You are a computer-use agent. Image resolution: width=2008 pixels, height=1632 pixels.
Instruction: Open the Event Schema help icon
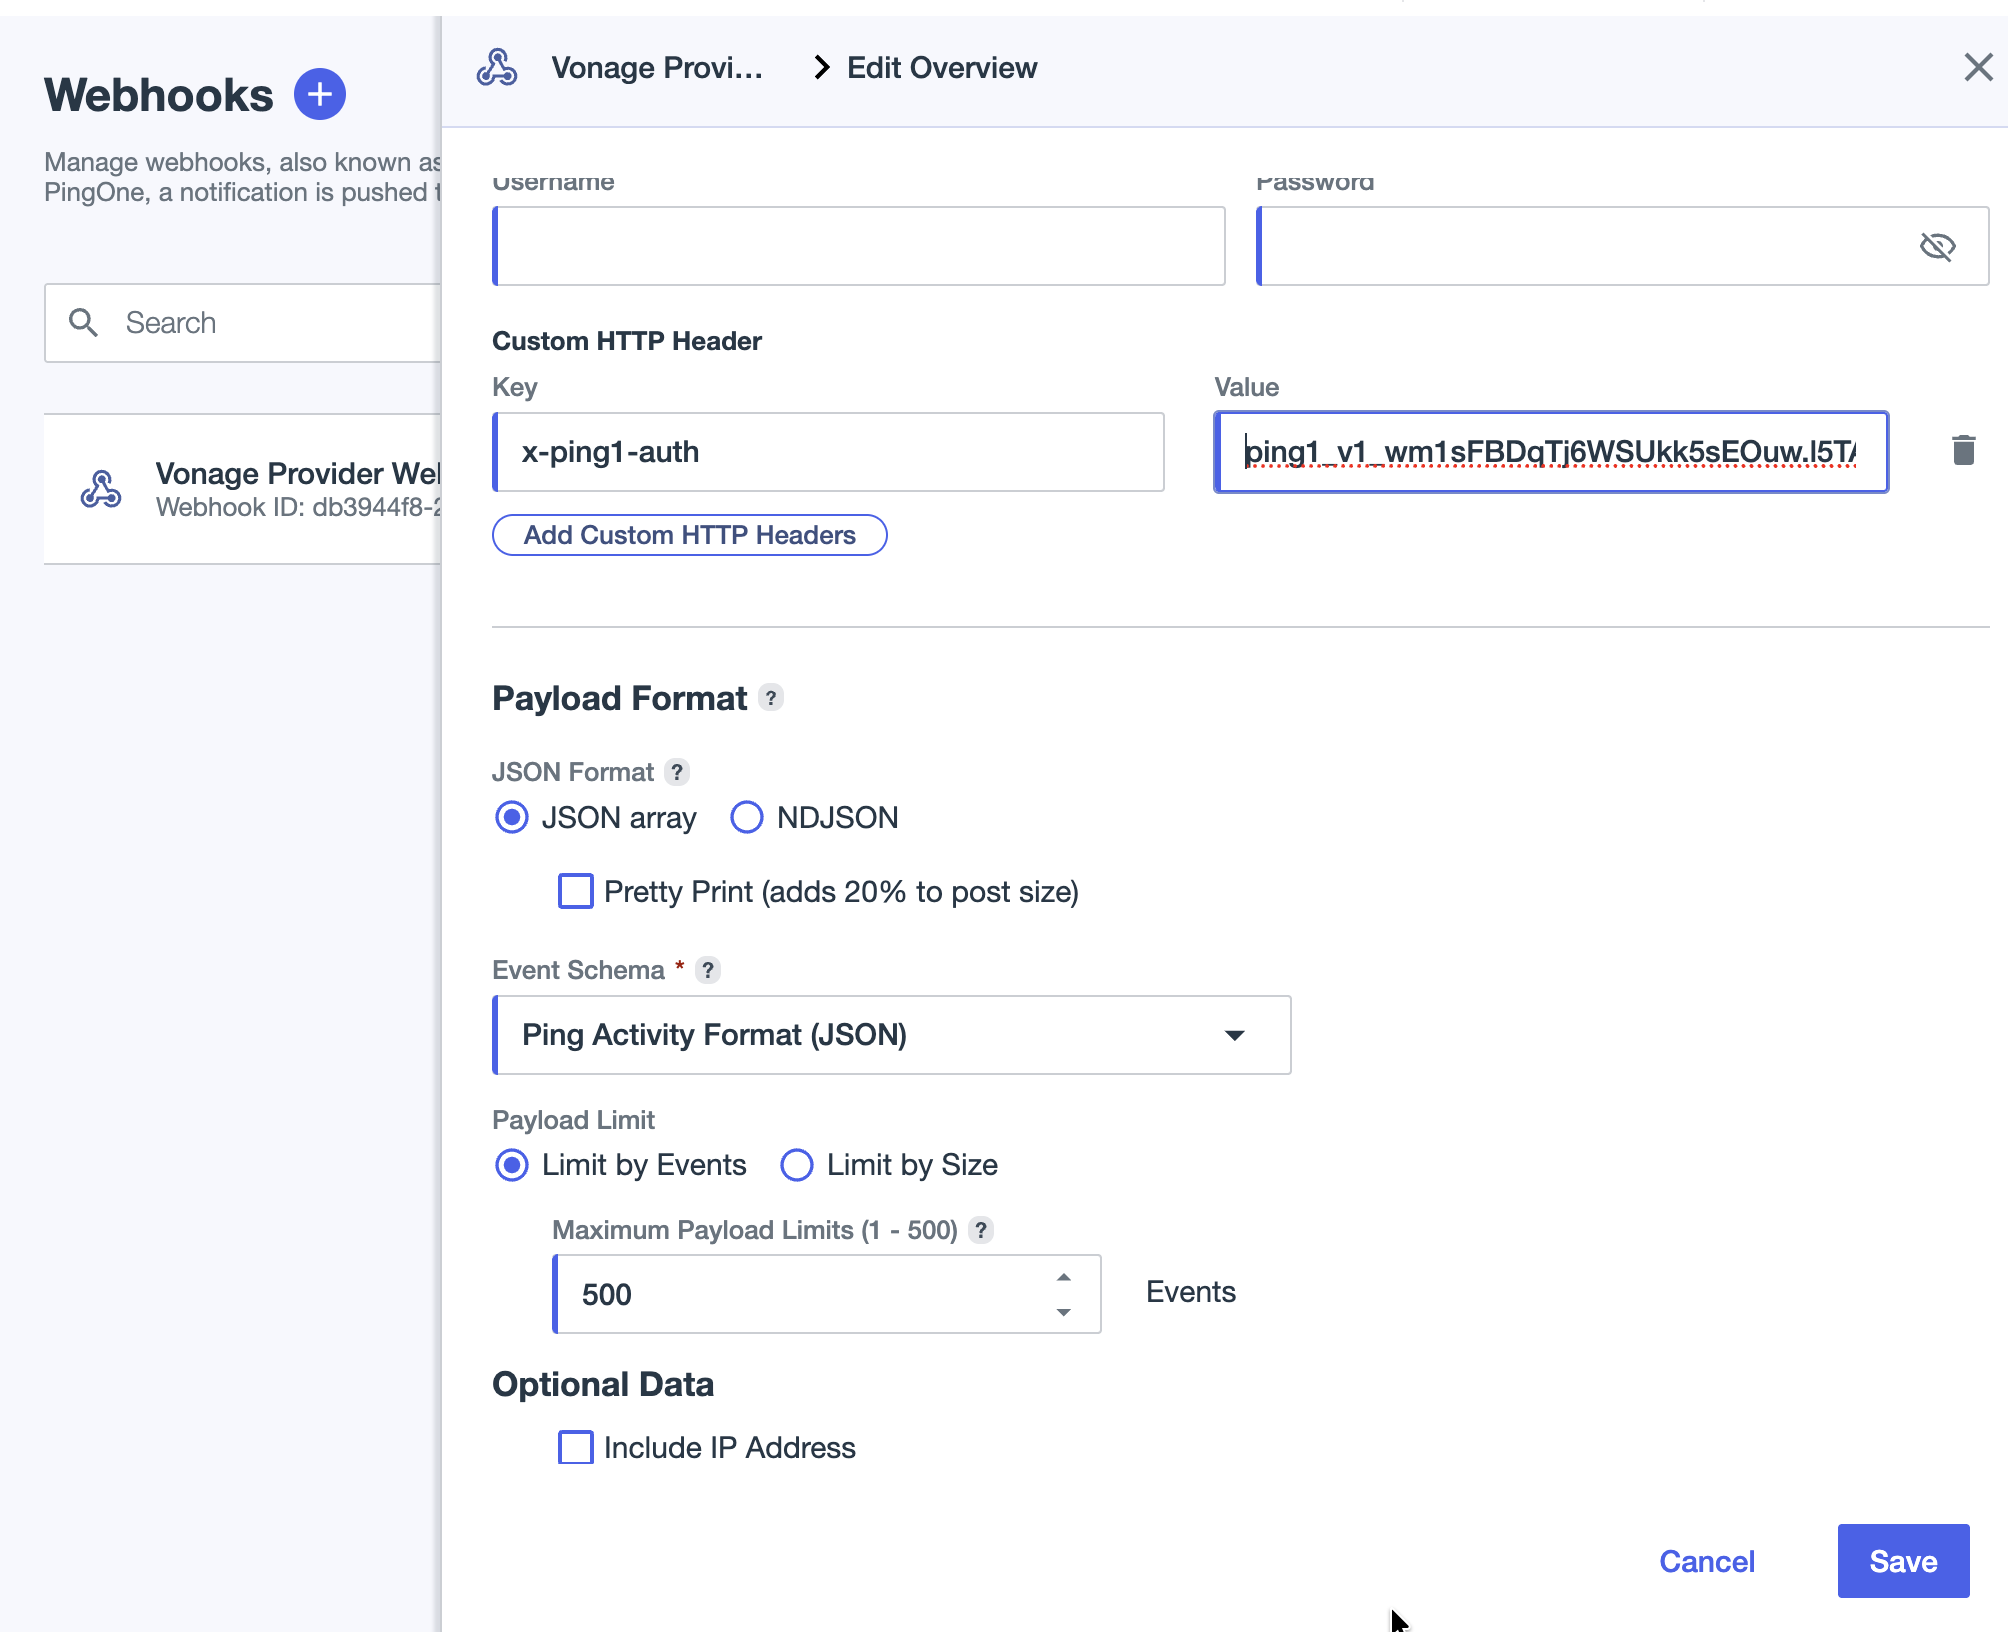(x=708, y=970)
